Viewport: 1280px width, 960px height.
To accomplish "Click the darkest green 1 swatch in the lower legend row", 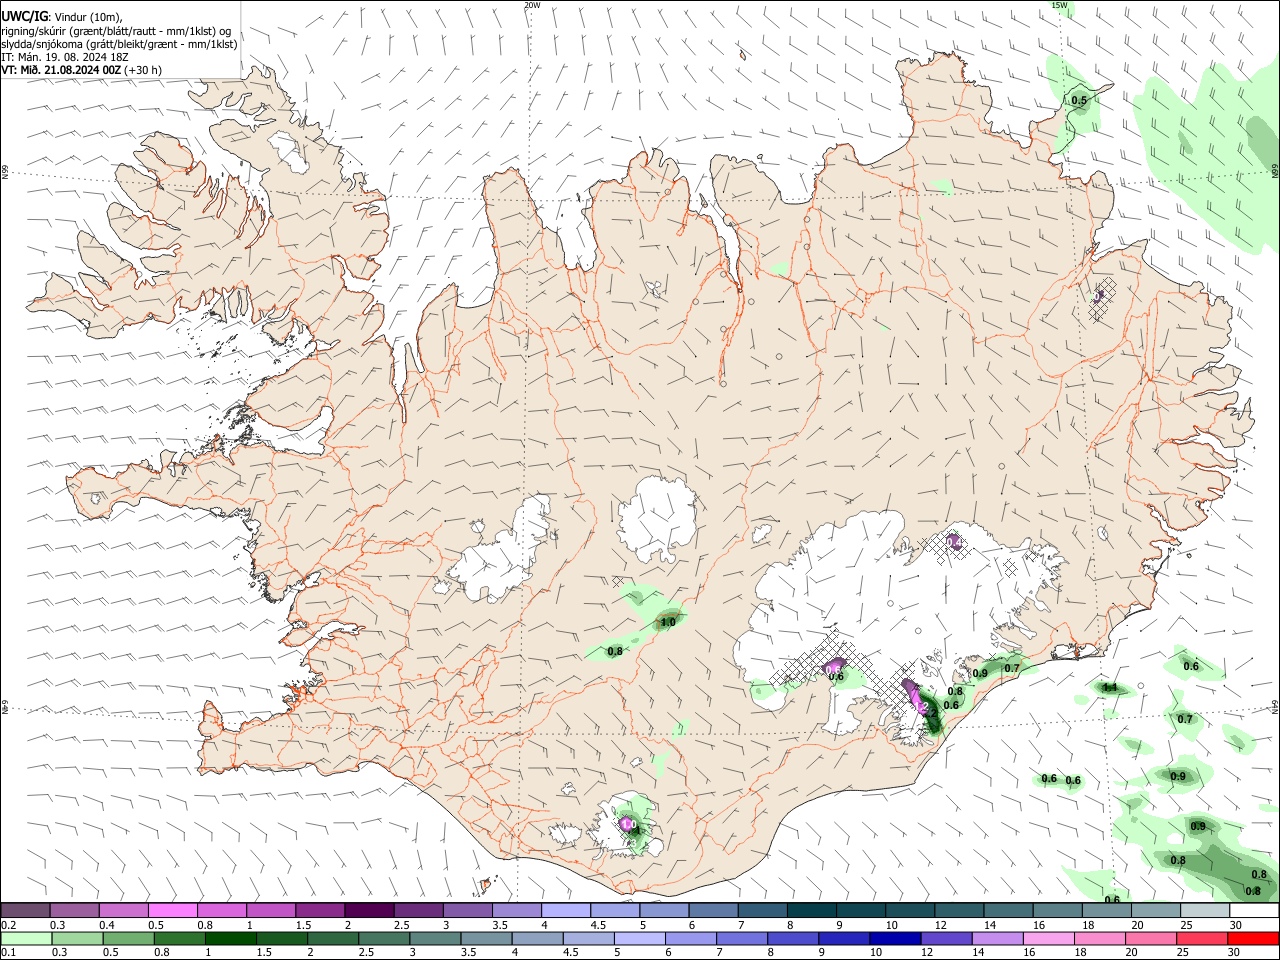I will pyautogui.click(x=231, y=939).
